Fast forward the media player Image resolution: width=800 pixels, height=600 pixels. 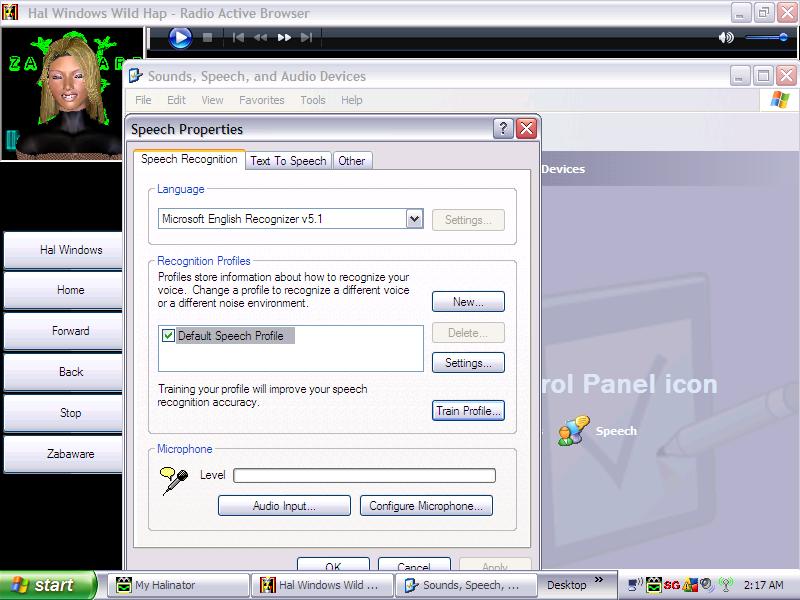click(x=284, y=37)
